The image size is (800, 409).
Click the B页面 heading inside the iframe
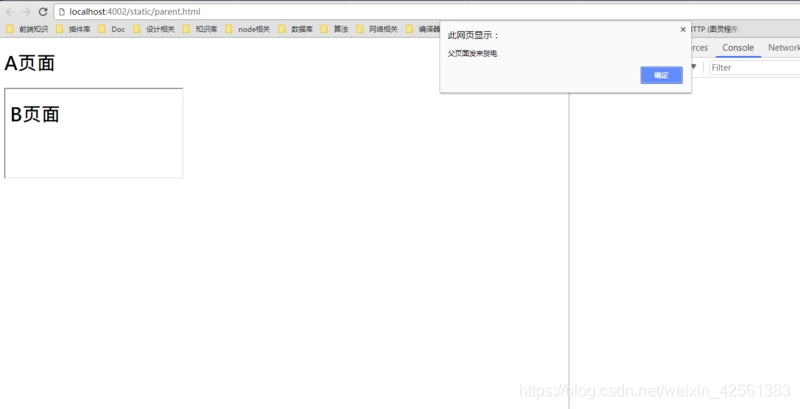[35, 115]
